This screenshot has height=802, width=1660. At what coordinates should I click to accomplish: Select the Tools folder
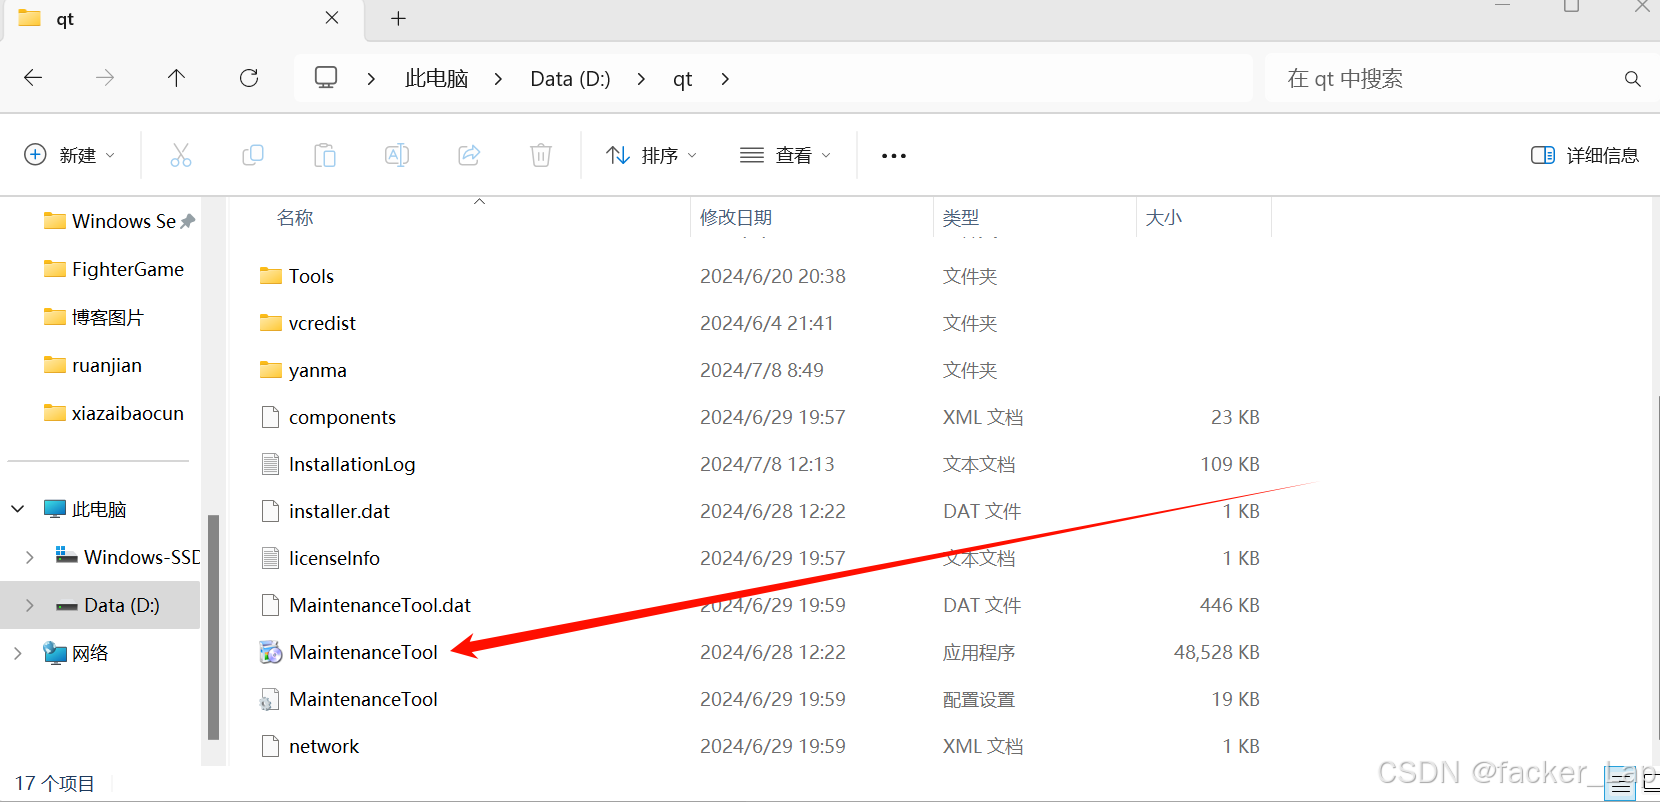coord(311,276)
